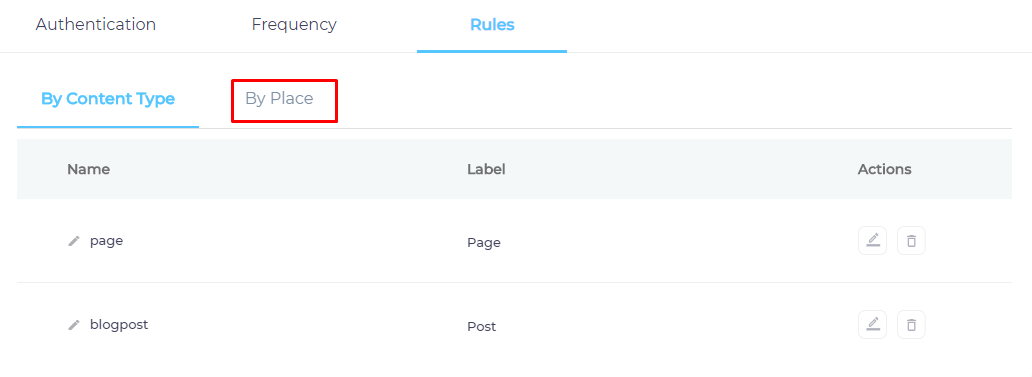Viewport: 1032px width, 377px height.
Task: Click the Page label cell
Action: click(484, 243)
